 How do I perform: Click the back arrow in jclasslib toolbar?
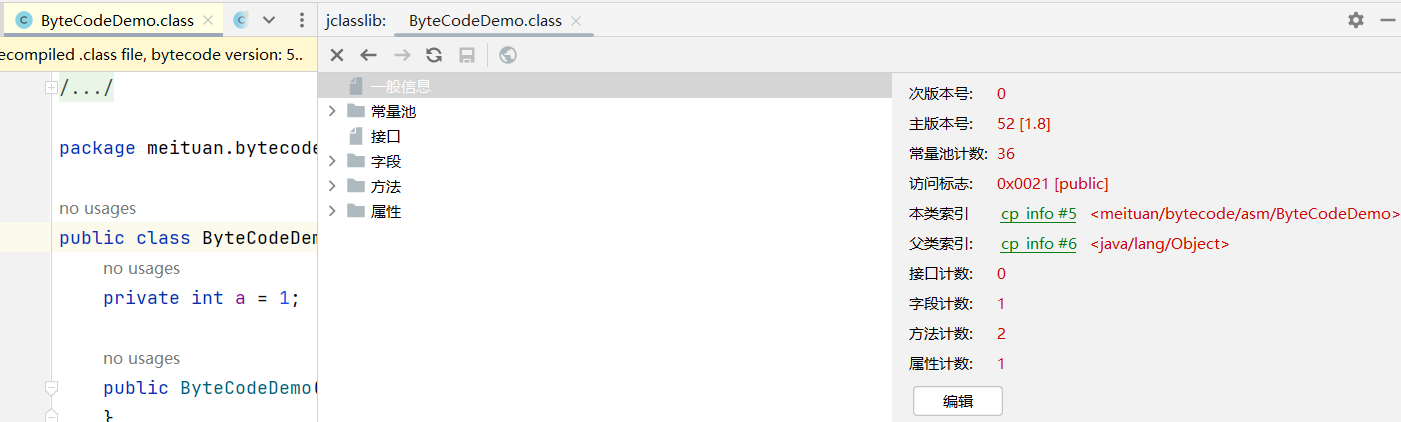pyautogui.click(x=369, y=56)
